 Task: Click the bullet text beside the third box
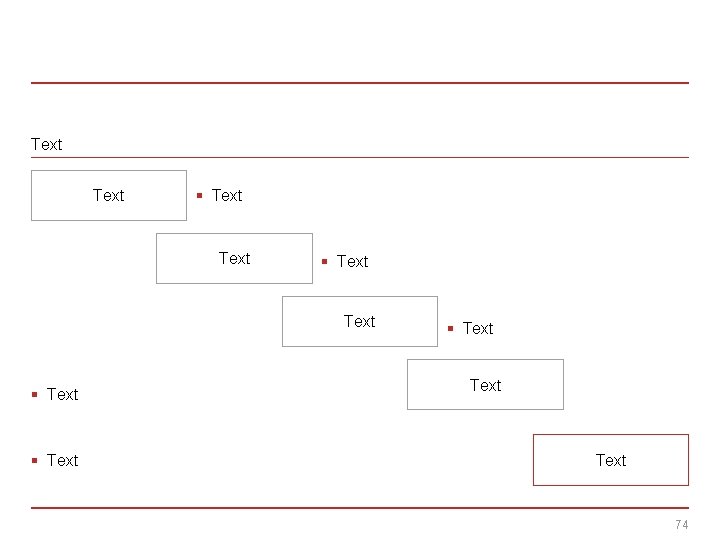pyautogui.click(x=478, y=329)
